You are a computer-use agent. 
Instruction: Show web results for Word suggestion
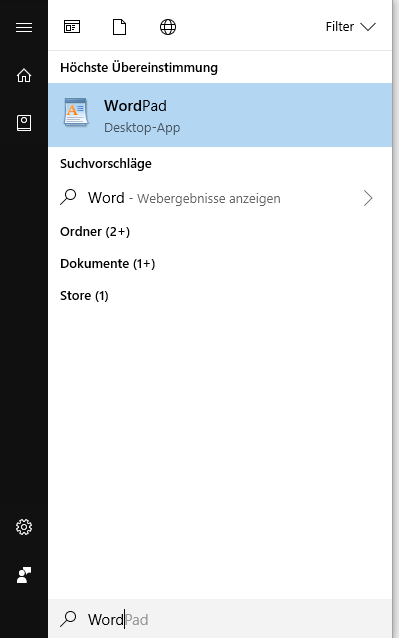pyautogui.click(x=220, y=198)
